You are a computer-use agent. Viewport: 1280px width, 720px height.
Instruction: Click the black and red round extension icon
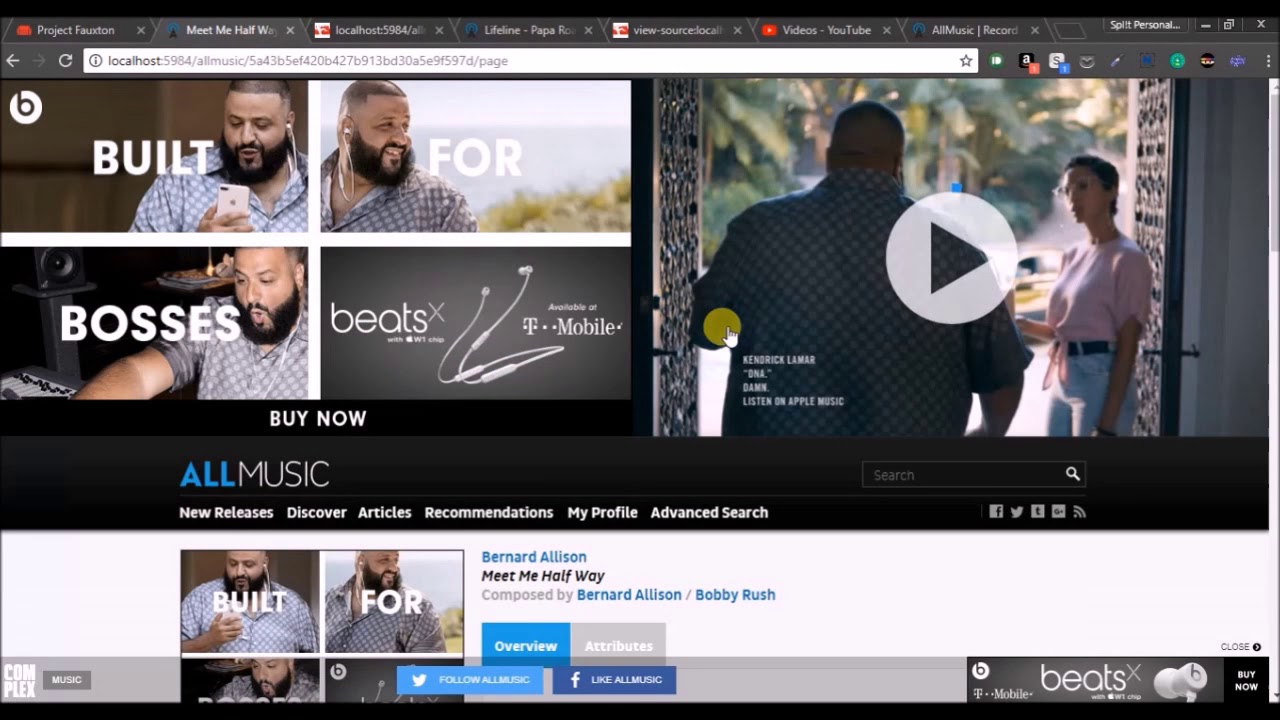click(x=1207, y=61)
